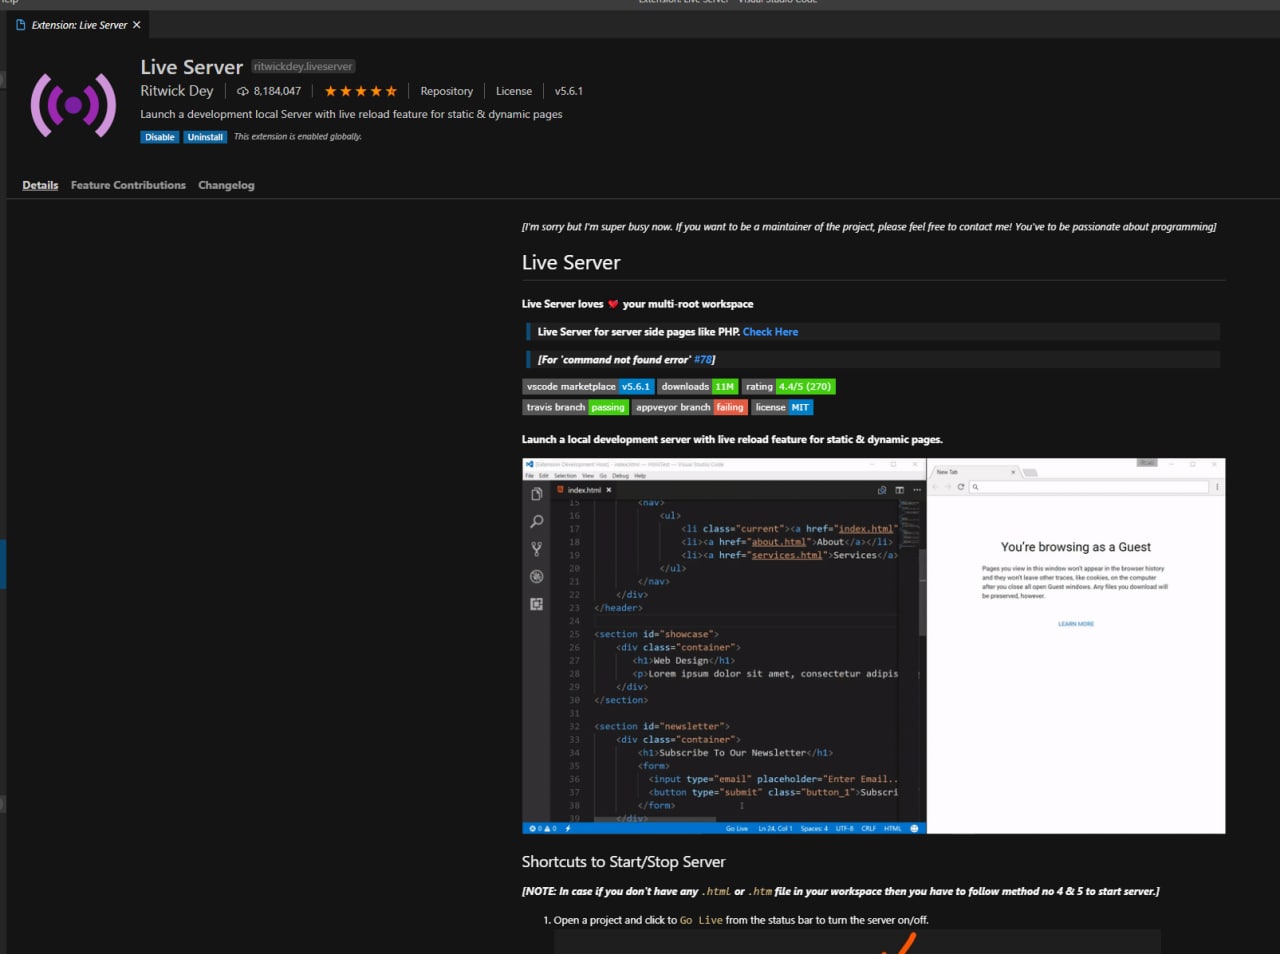Viewport: 1280px width, 954px height.
Task: Click the downloads 11M badge
Action: coord(697,386)
